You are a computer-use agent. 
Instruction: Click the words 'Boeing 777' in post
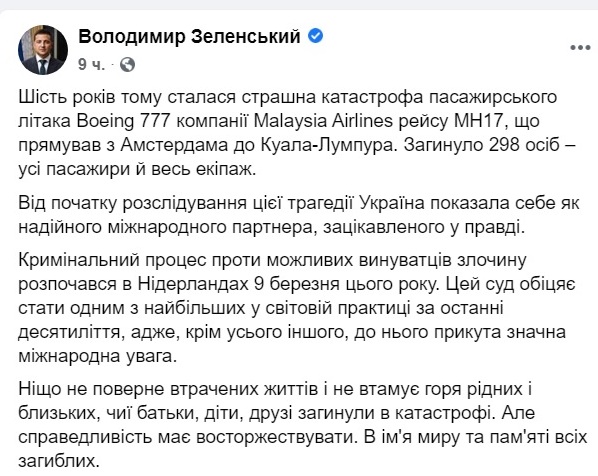[x=123, y=121]
